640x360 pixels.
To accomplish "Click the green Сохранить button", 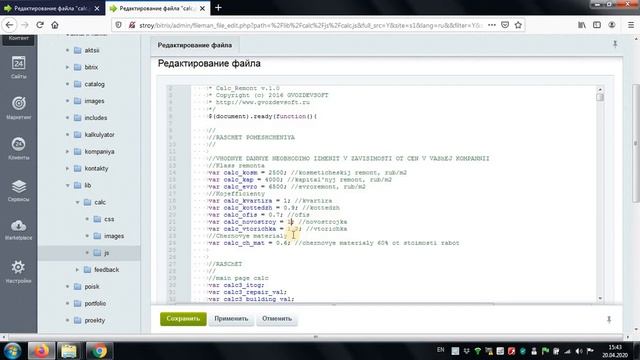I will coord(183,319).
